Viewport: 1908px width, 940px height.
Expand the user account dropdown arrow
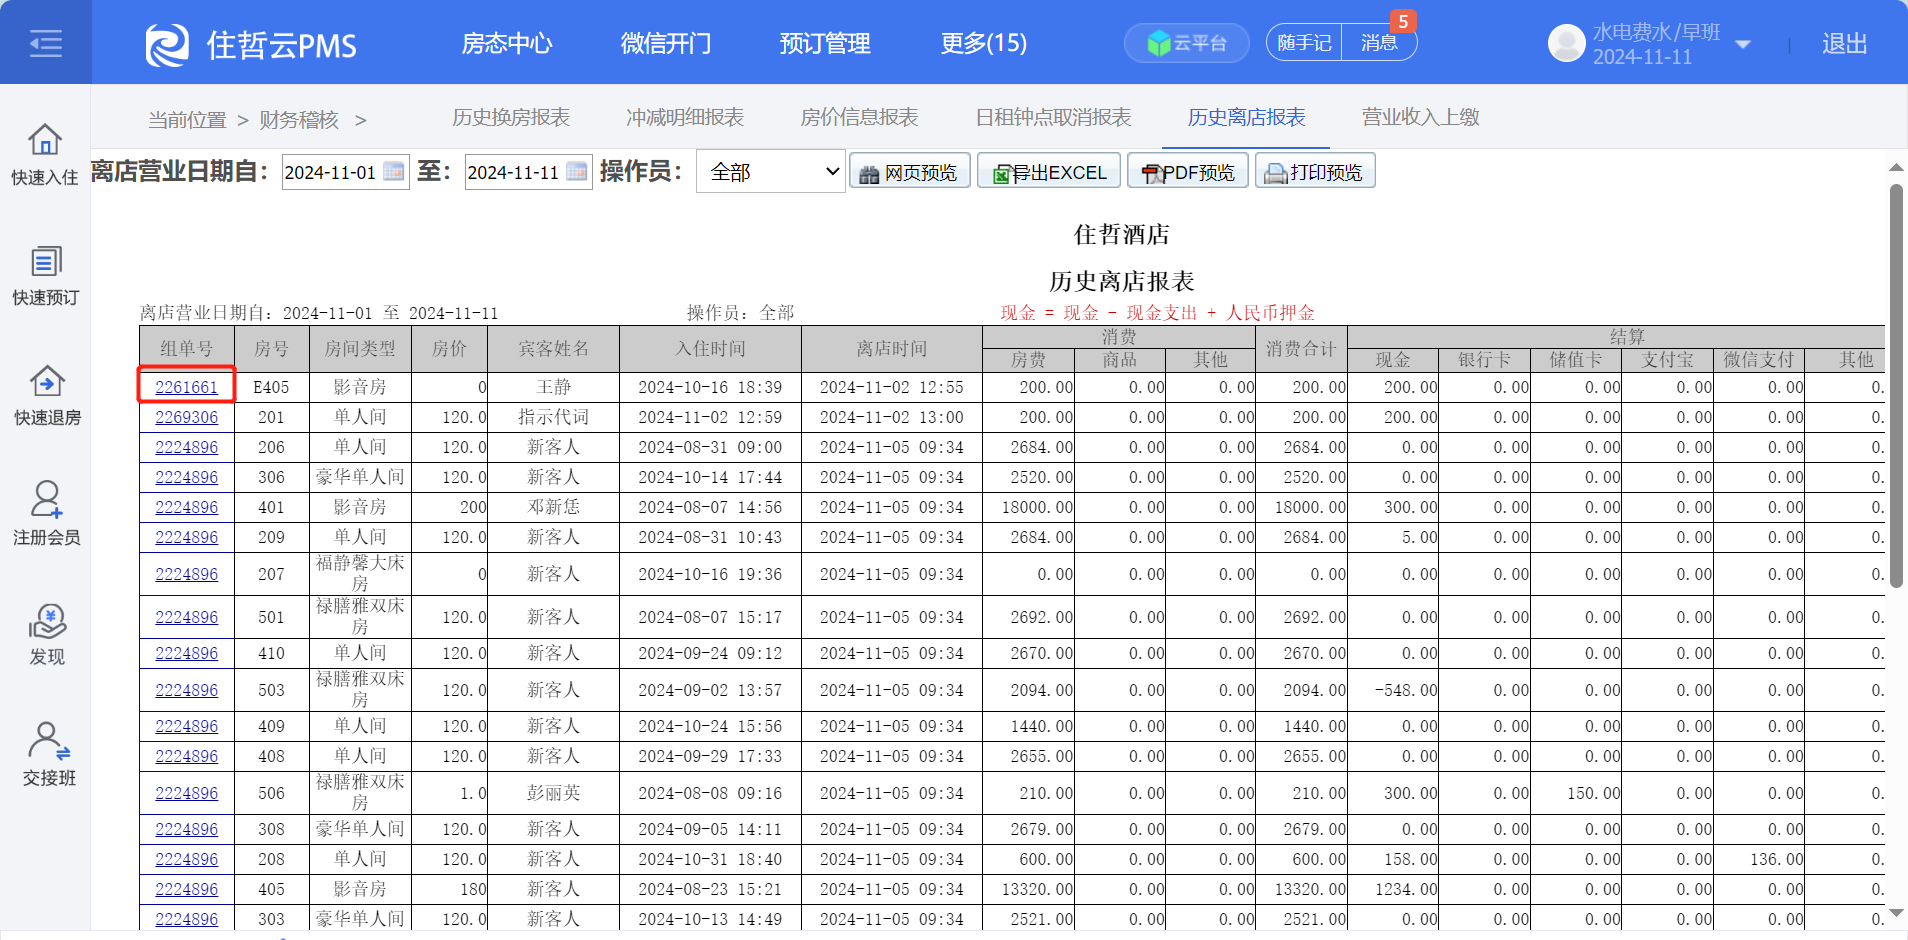(1743, 44)
